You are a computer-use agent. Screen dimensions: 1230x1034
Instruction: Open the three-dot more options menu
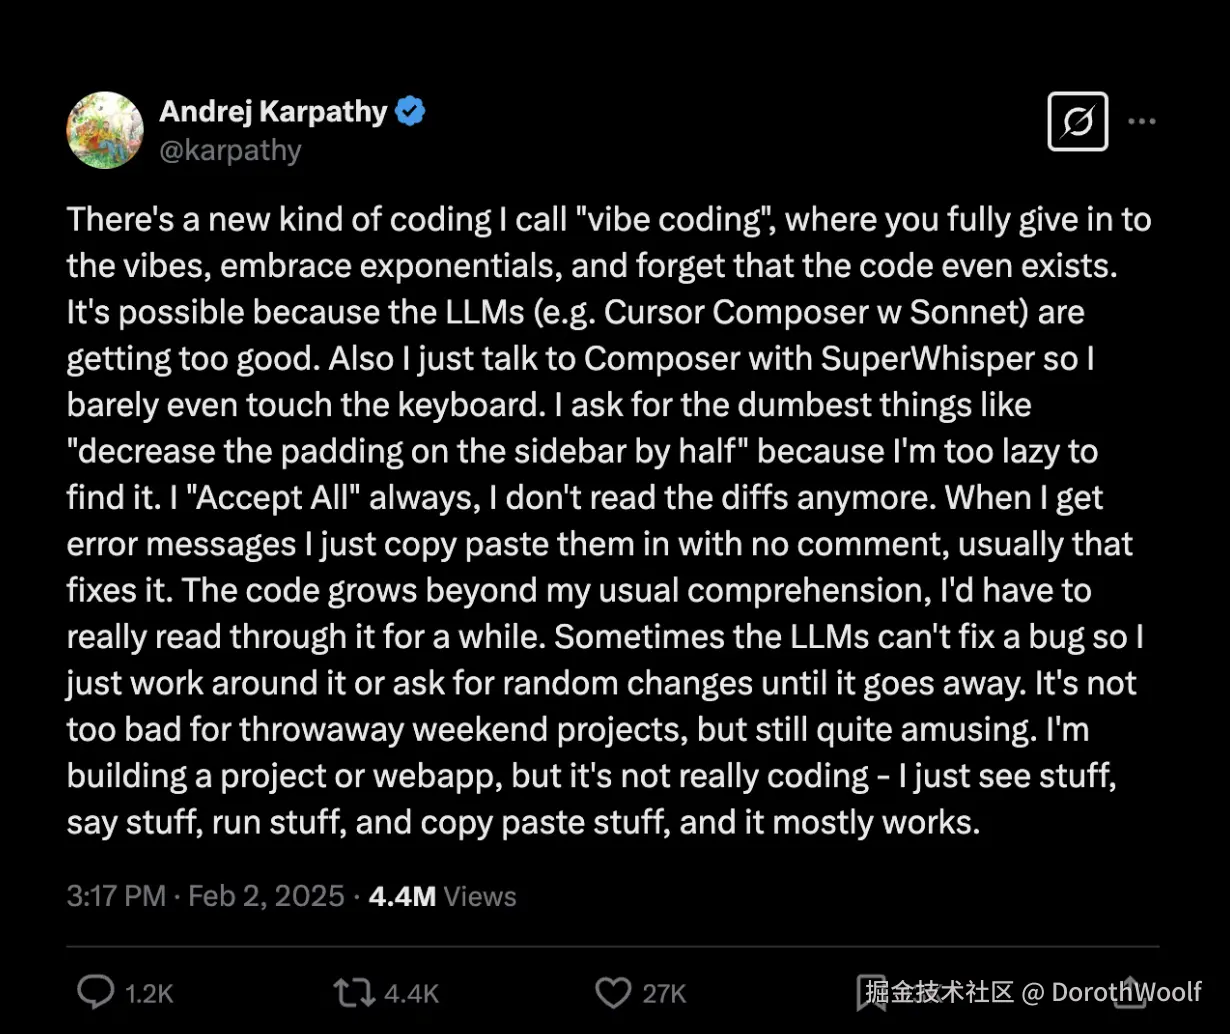(x=1141, y=122)
